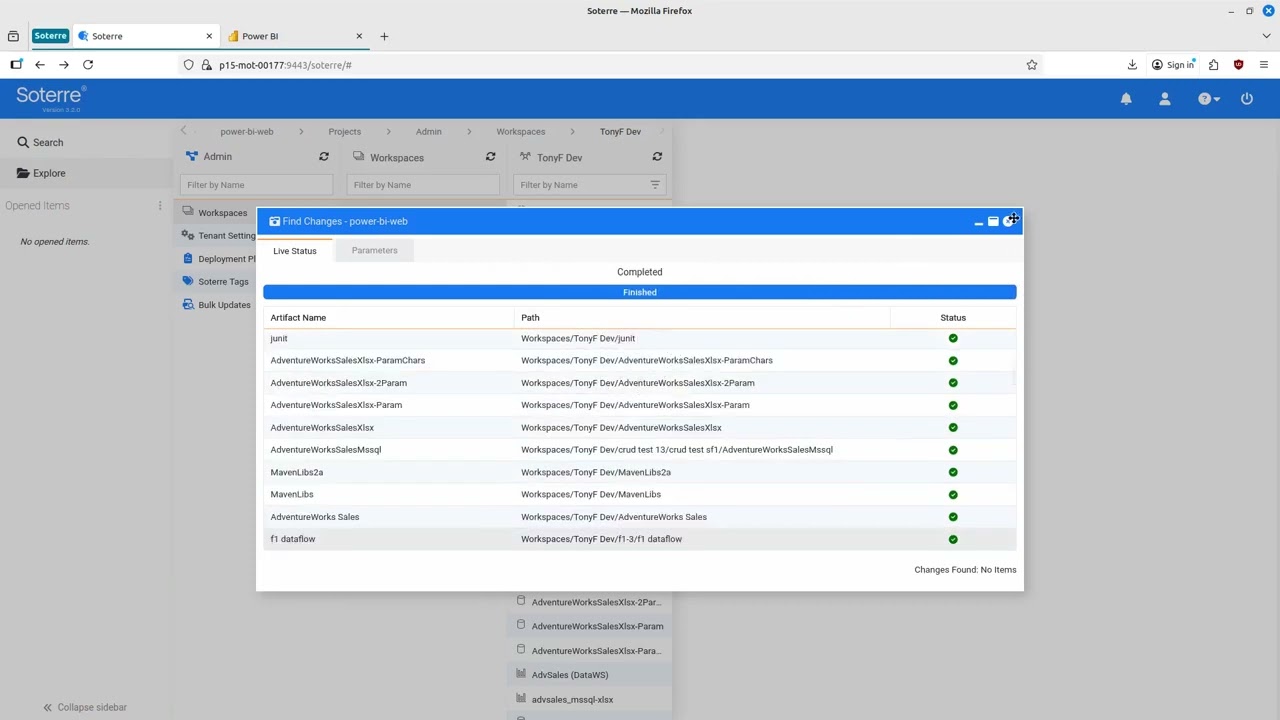The image size is (1280, 720).
Task: Minimize the Find Changes dialog
Action: (x=978, y=222)
